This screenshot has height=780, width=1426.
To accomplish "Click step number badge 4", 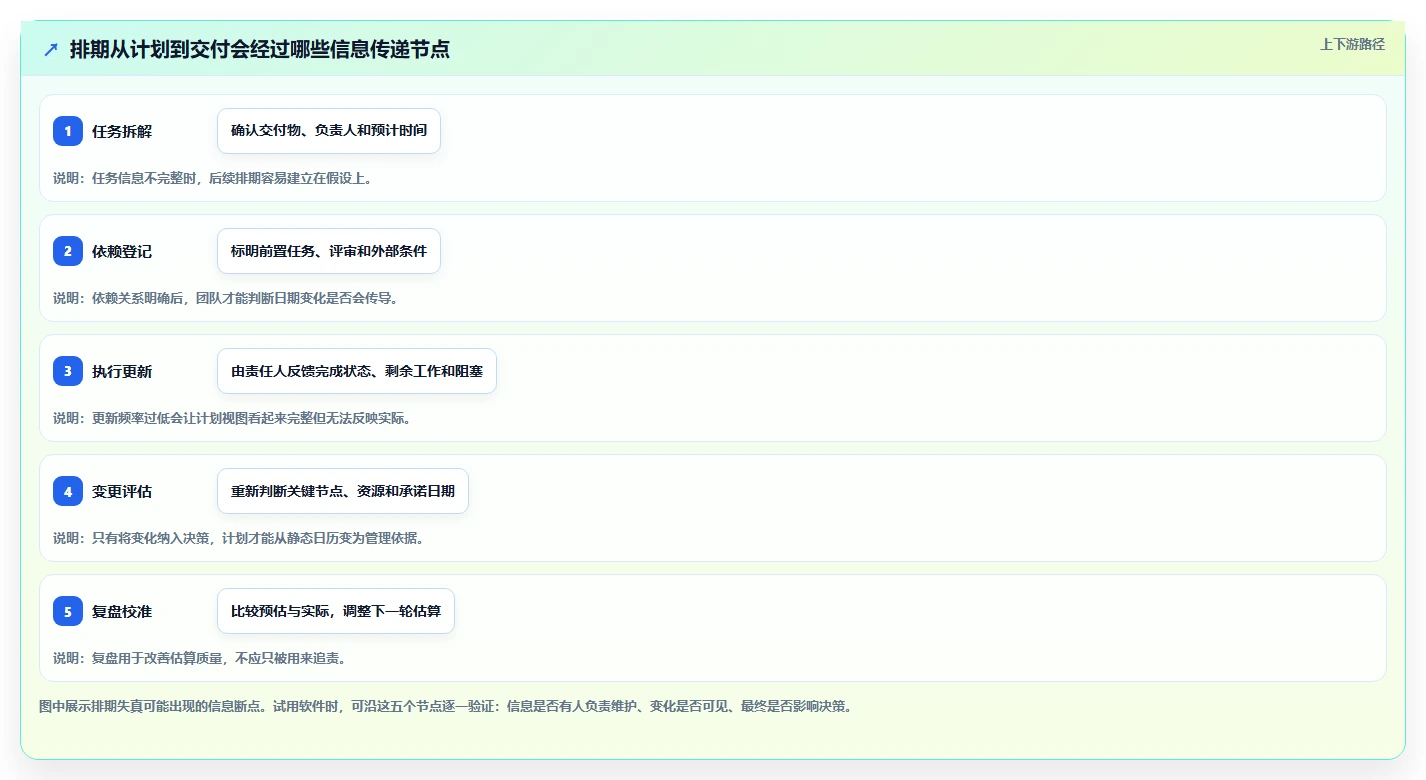I will point(68,491).
